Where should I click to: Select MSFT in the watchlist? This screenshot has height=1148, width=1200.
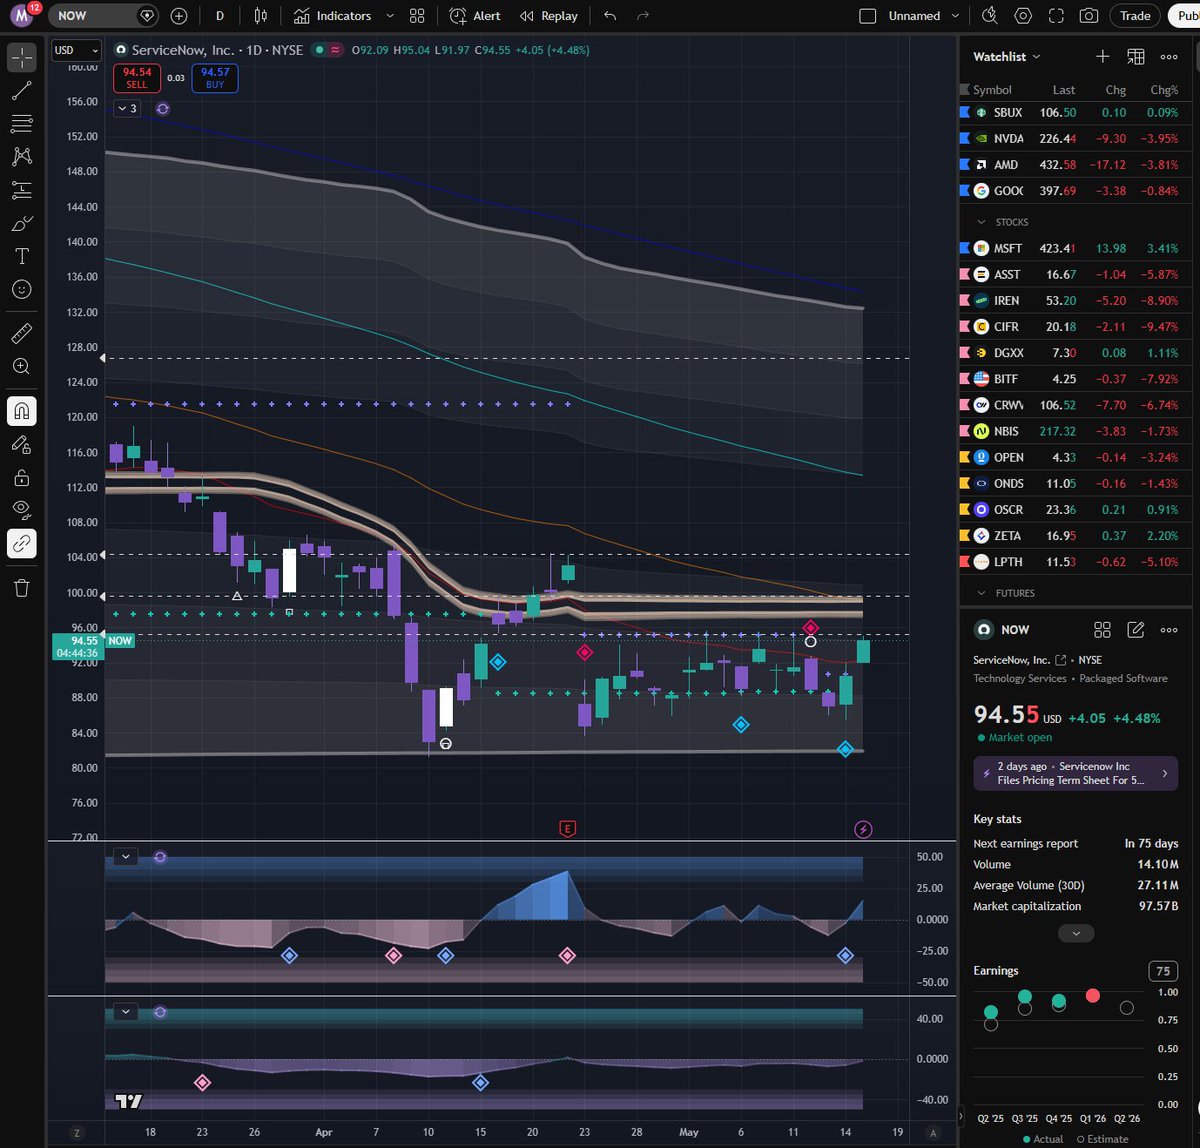[1075, 248]
